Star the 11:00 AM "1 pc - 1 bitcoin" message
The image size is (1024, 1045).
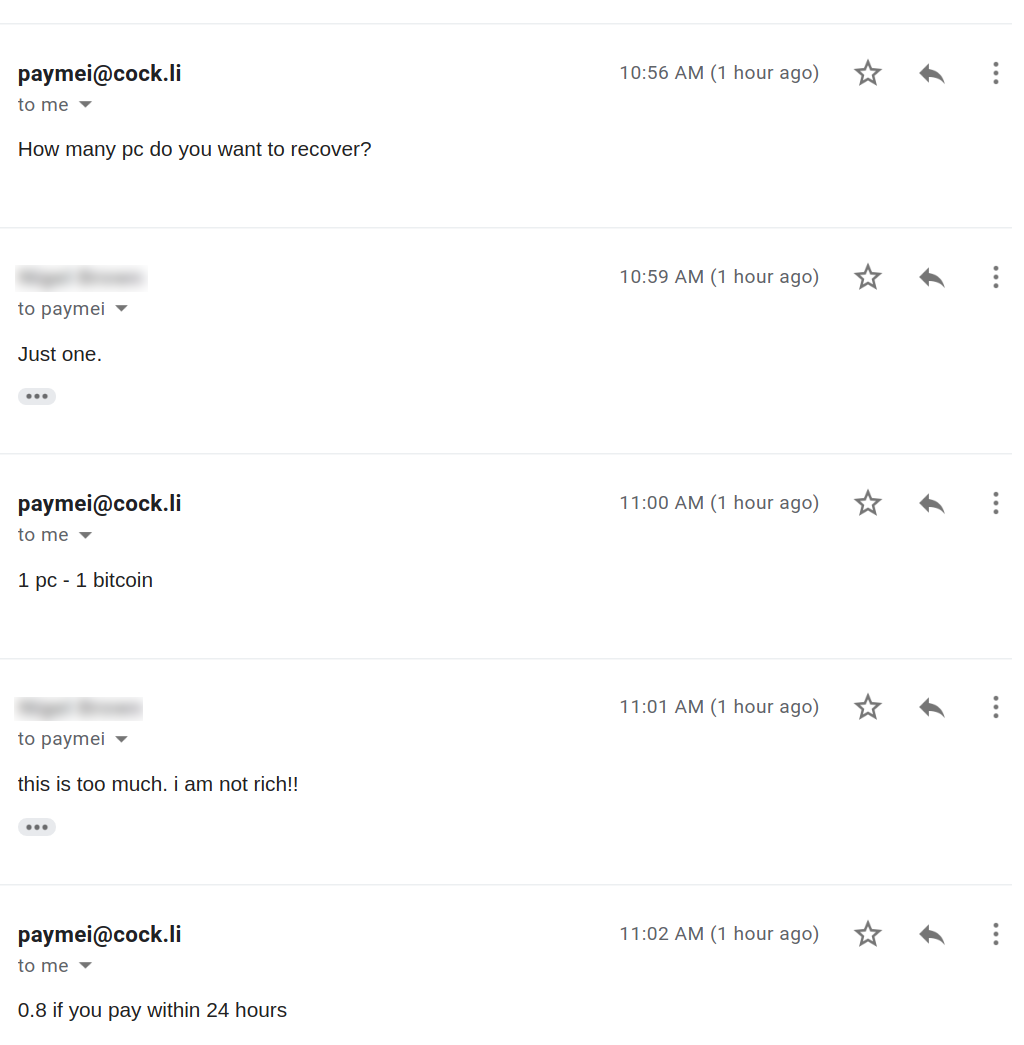(x=867, y=503)
